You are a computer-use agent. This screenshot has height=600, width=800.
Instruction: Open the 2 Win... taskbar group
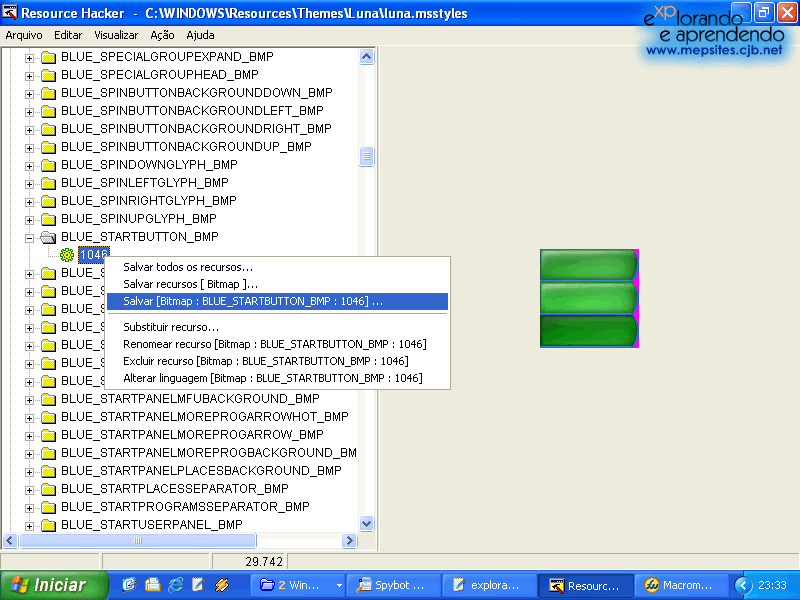tap(298, 585)
